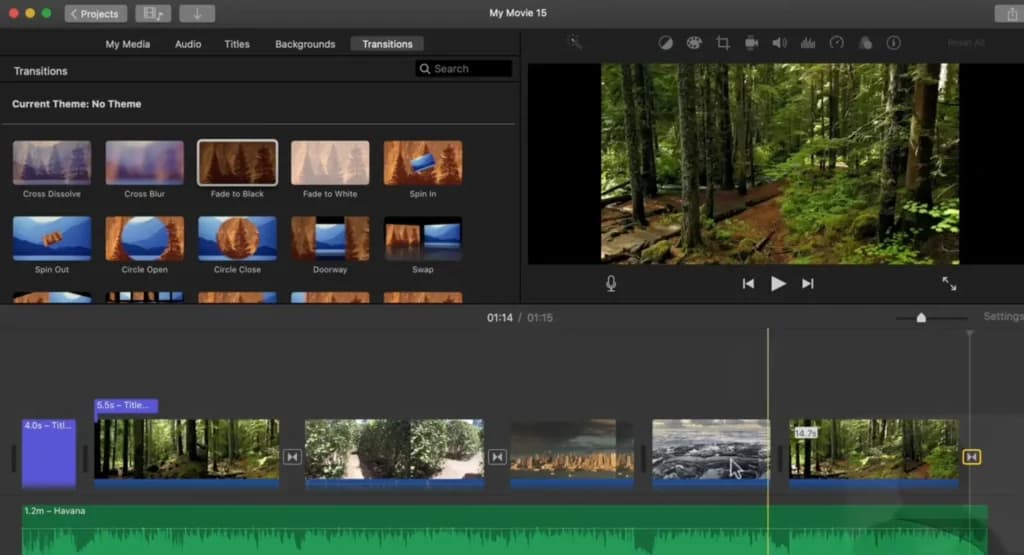
Task: Switch to Audio tab
Action: 188,44
